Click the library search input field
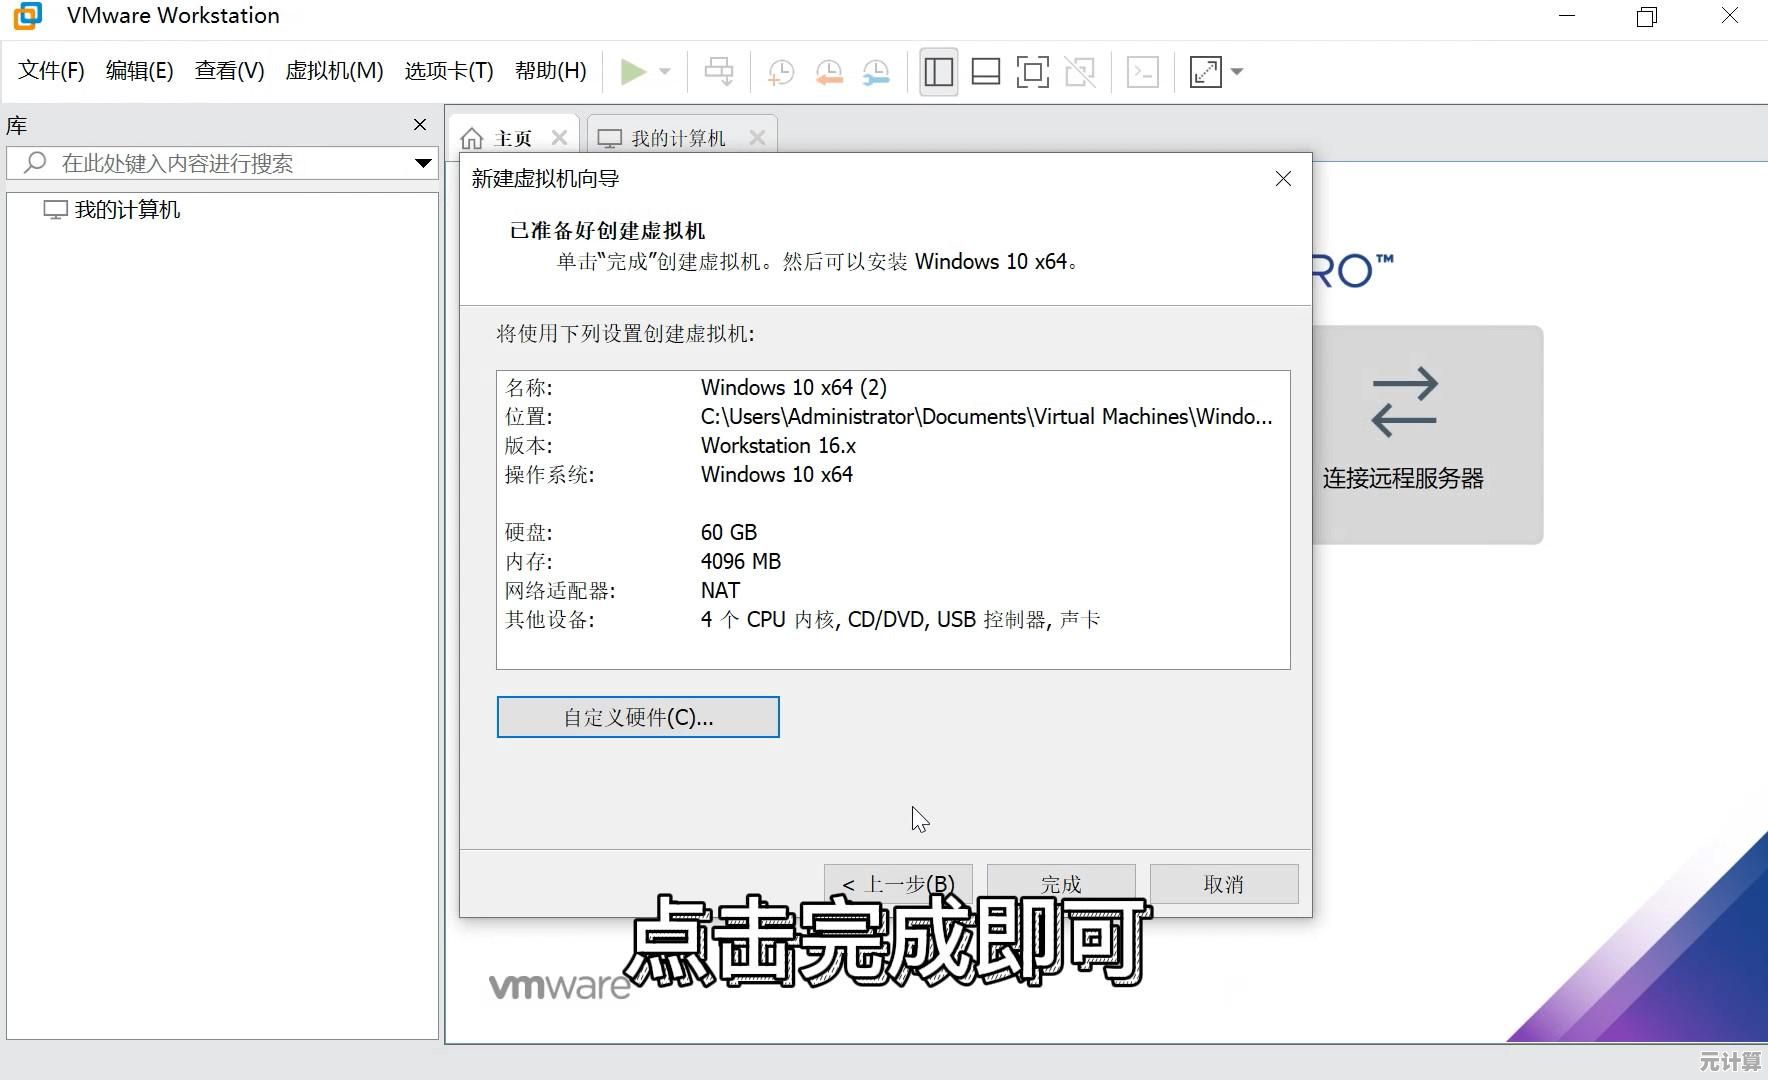 pyautogui.click(x=220, y=163)
